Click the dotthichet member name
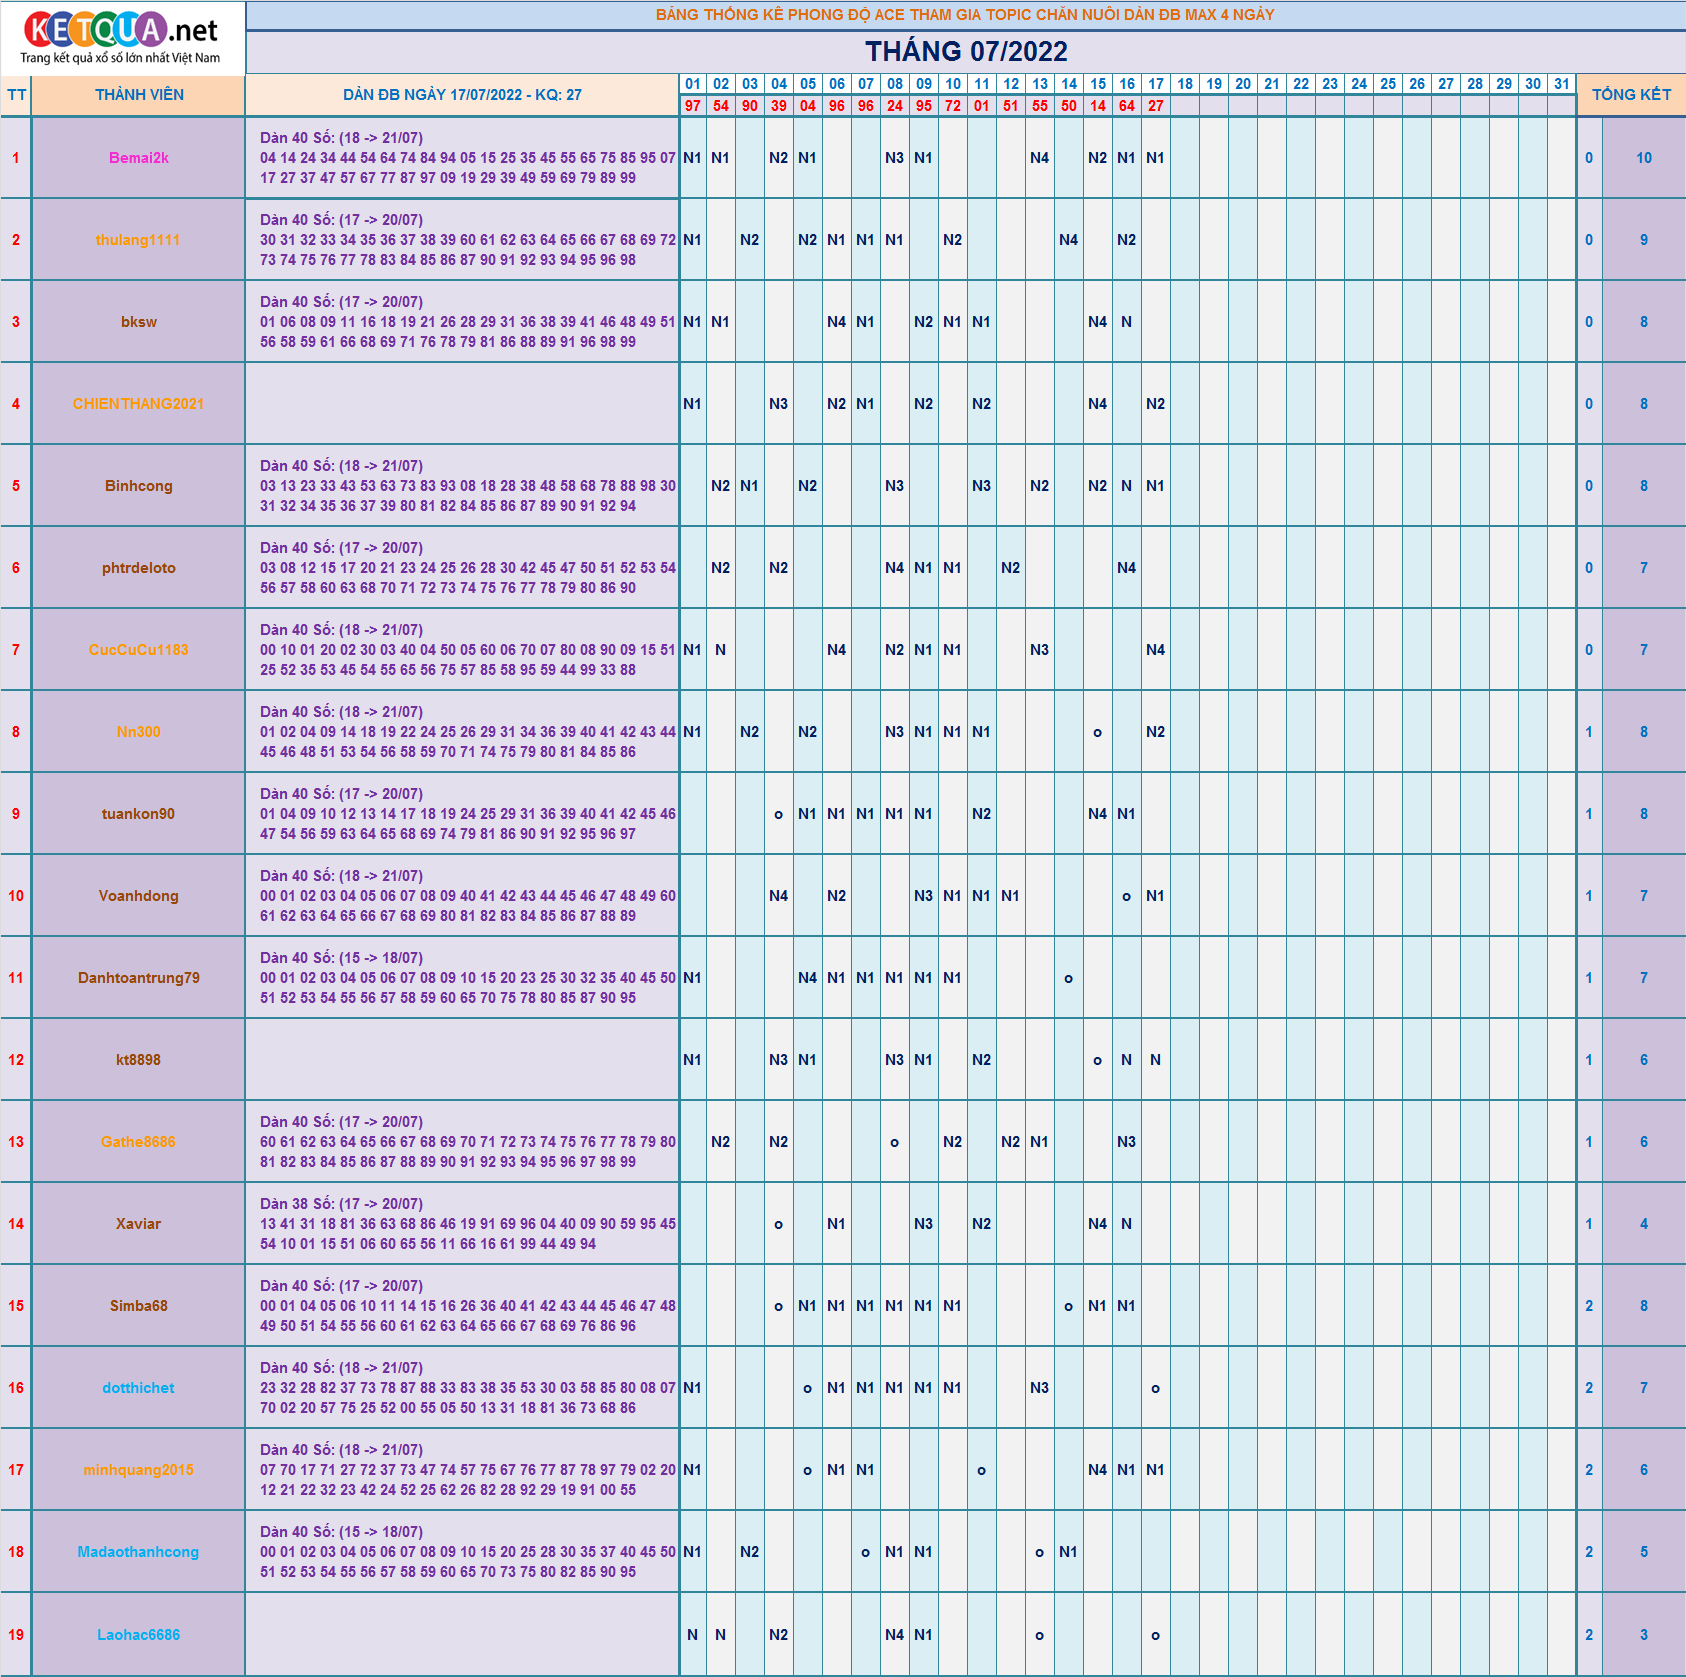This screenshot has height=1677, width=1686. (x=138, y=1388)
